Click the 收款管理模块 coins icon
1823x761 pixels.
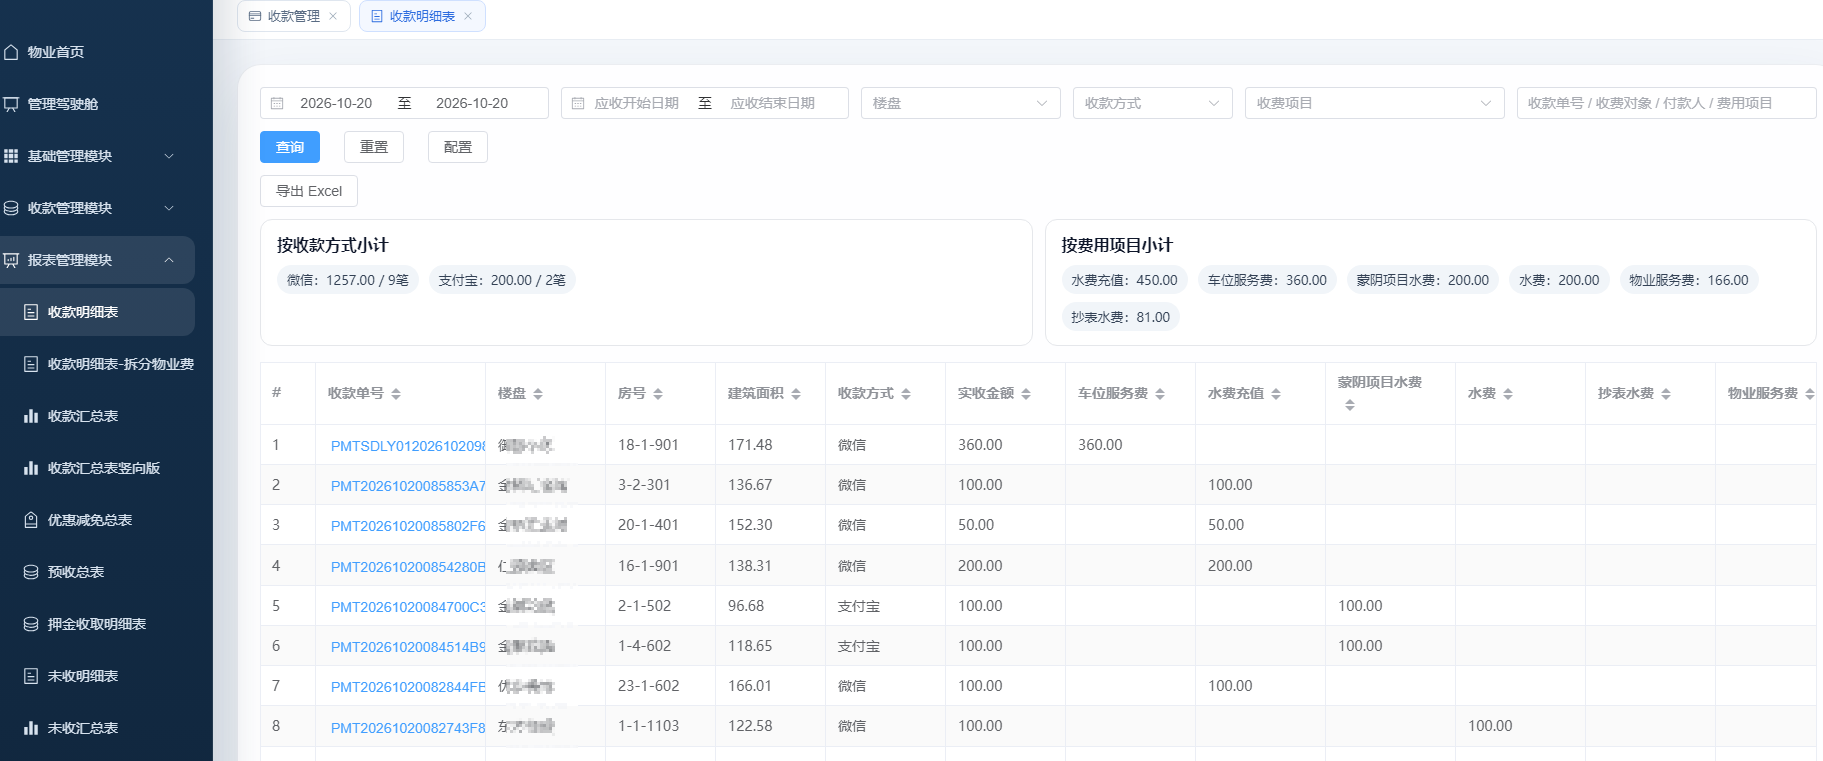pyautogui.click(x=11, y=208)
